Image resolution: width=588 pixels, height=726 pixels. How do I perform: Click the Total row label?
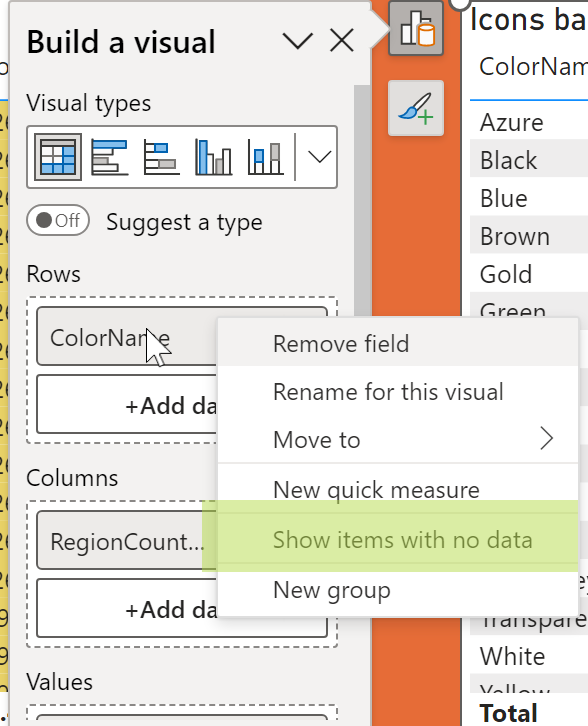tap(508, 713)
